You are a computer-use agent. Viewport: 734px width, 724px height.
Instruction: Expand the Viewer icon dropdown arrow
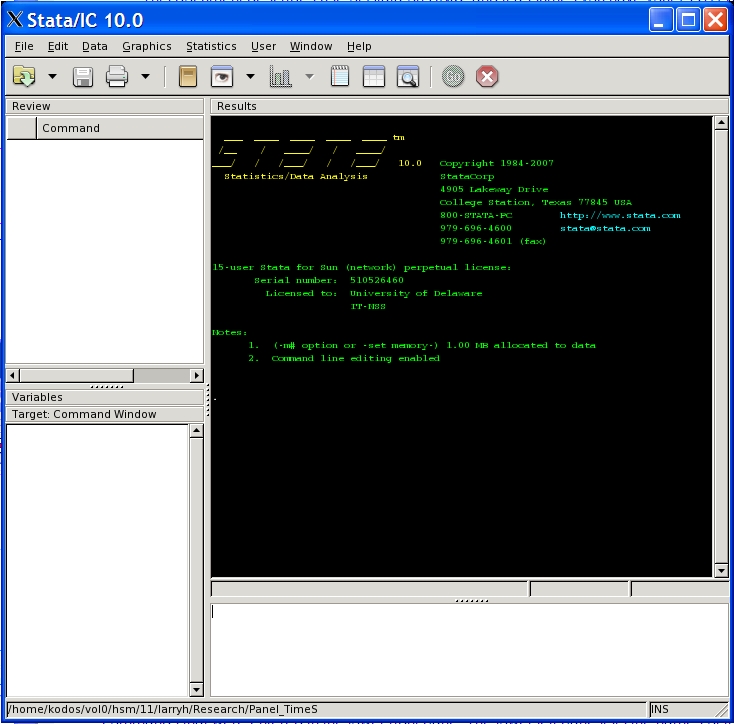pyautogui.click(x=250, y=77)
